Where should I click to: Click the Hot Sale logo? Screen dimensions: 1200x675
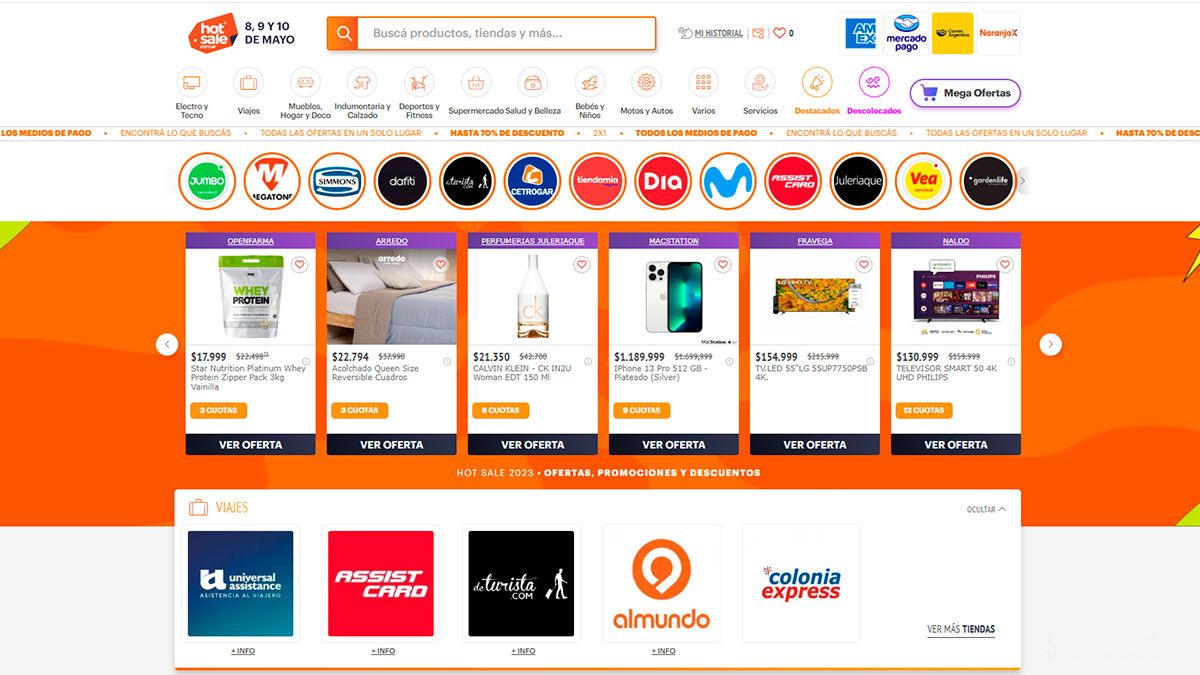click(x=212, y=32)
